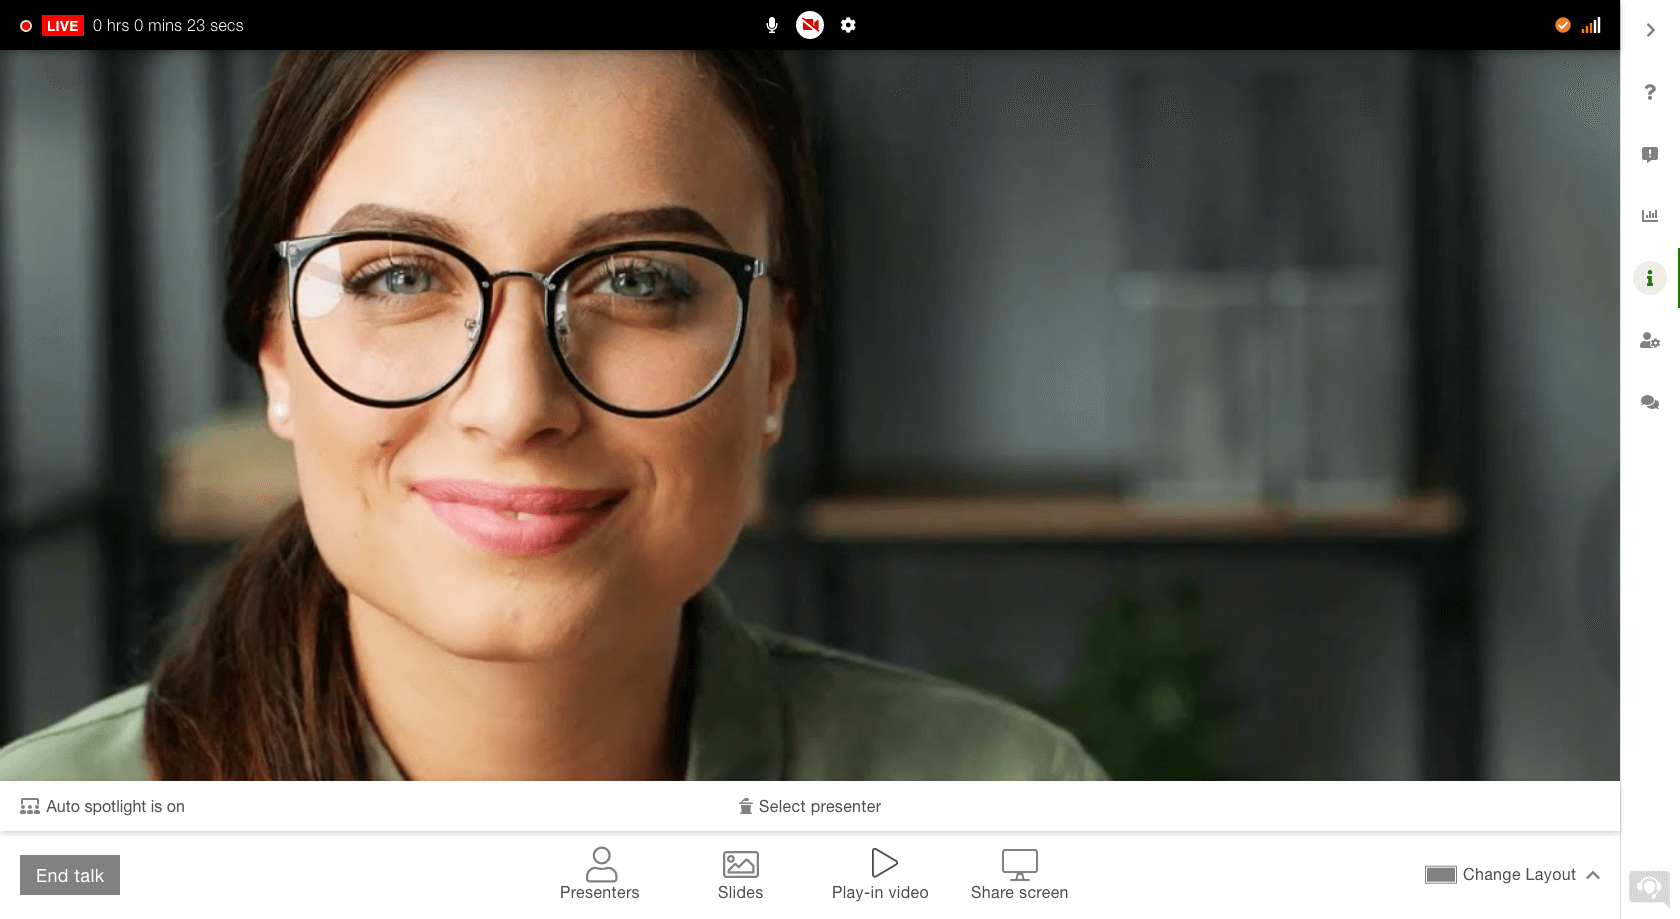The width and height of the screenshot is (1680, 919).
Task: Select the info panel icon
Action: click(1650, 278)
